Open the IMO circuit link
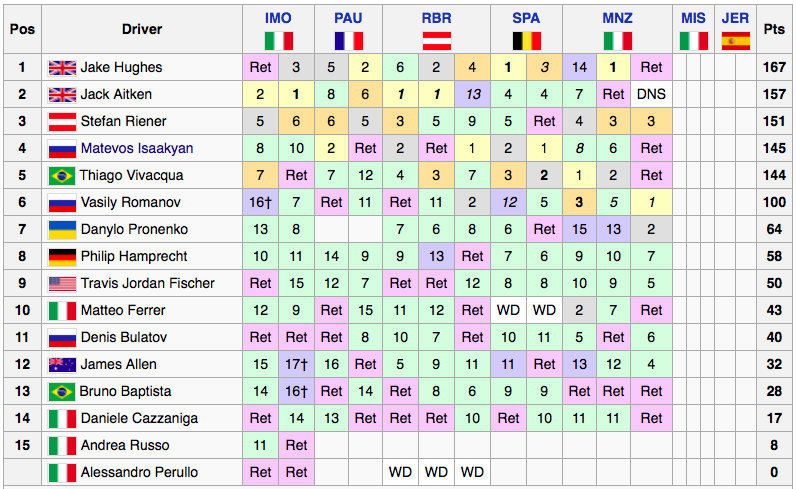This screenshot has height=489, width=796. pyautogui.click(x=278, y=18)
